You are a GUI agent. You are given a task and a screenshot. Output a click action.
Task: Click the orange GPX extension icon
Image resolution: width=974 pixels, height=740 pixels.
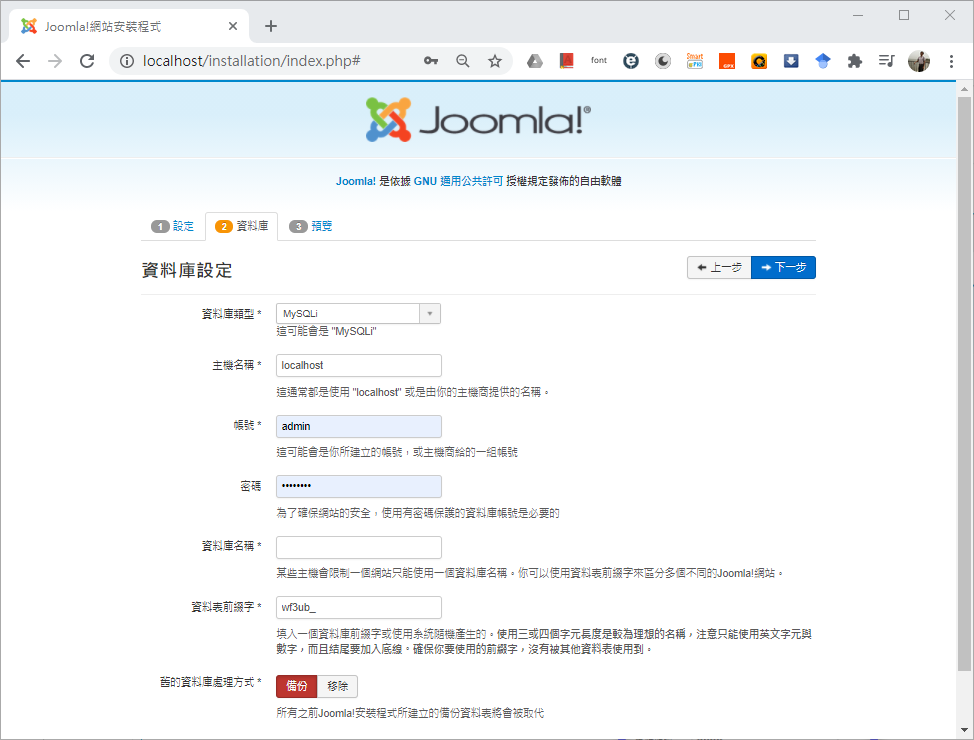[727, 61]
